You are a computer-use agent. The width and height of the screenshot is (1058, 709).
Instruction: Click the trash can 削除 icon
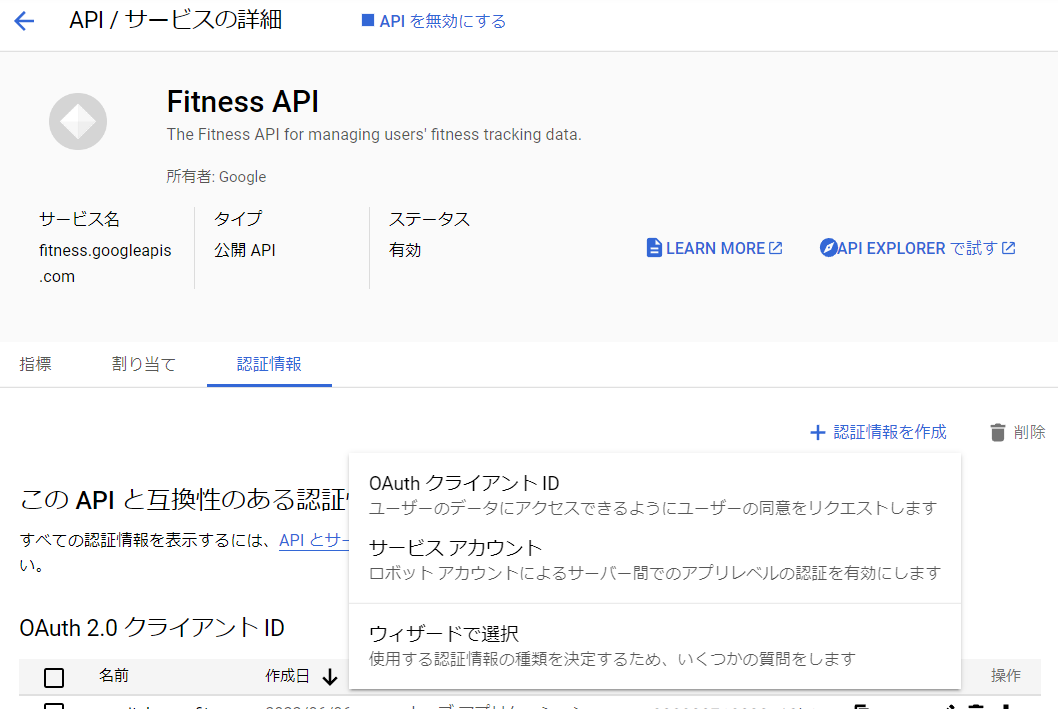997,432
